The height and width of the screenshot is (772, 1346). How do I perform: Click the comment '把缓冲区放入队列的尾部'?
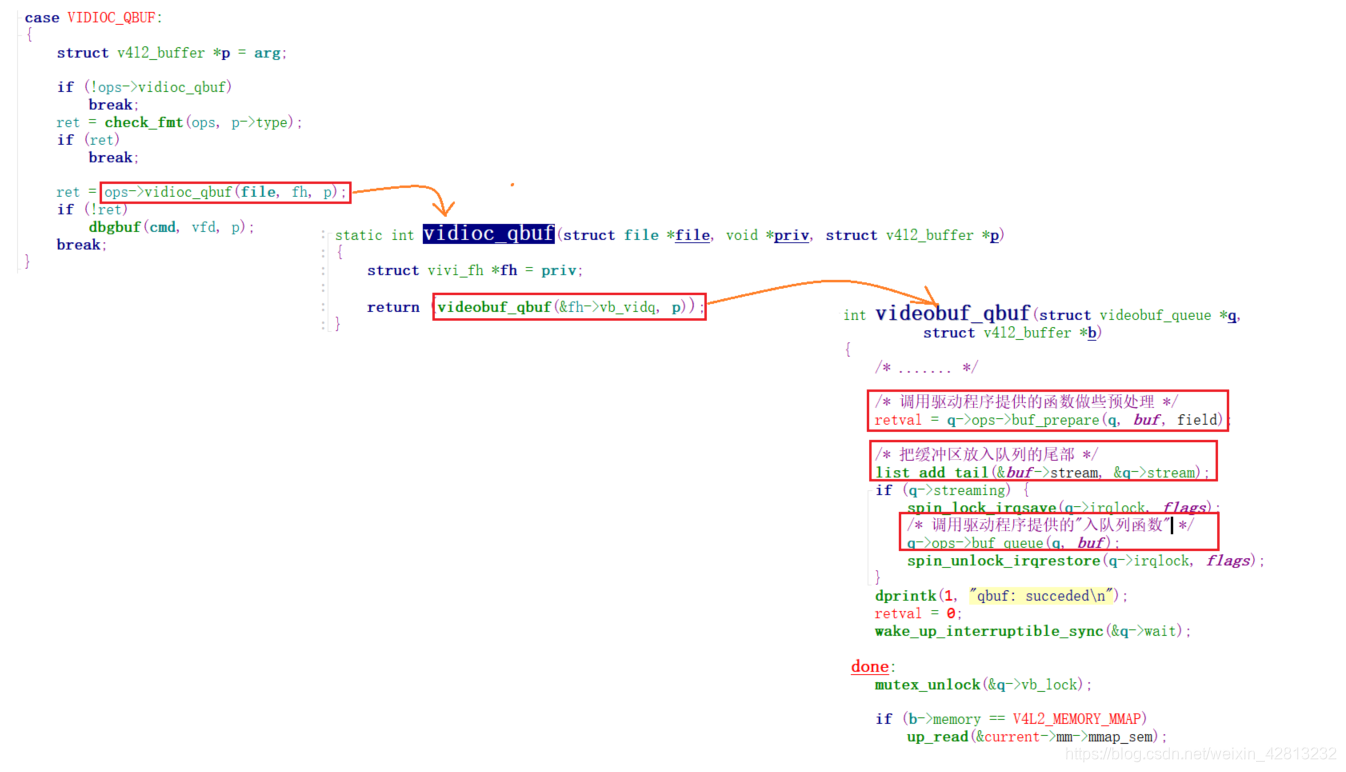point(987,454)
